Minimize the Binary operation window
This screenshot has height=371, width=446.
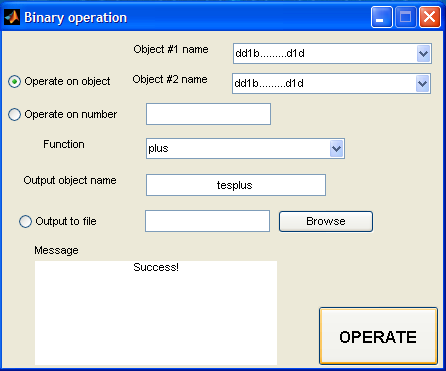(x=381, y=17)
